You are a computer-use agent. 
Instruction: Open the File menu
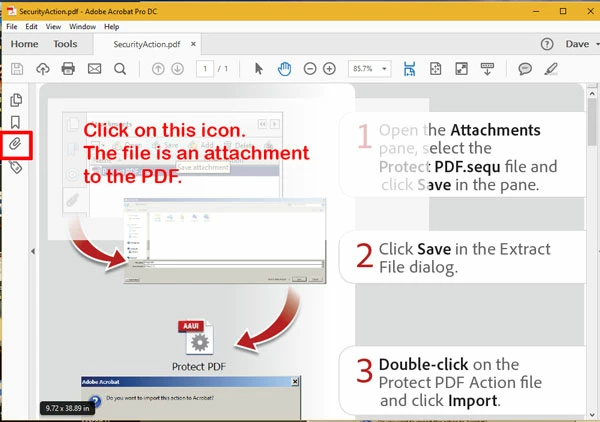click(11, 26)
